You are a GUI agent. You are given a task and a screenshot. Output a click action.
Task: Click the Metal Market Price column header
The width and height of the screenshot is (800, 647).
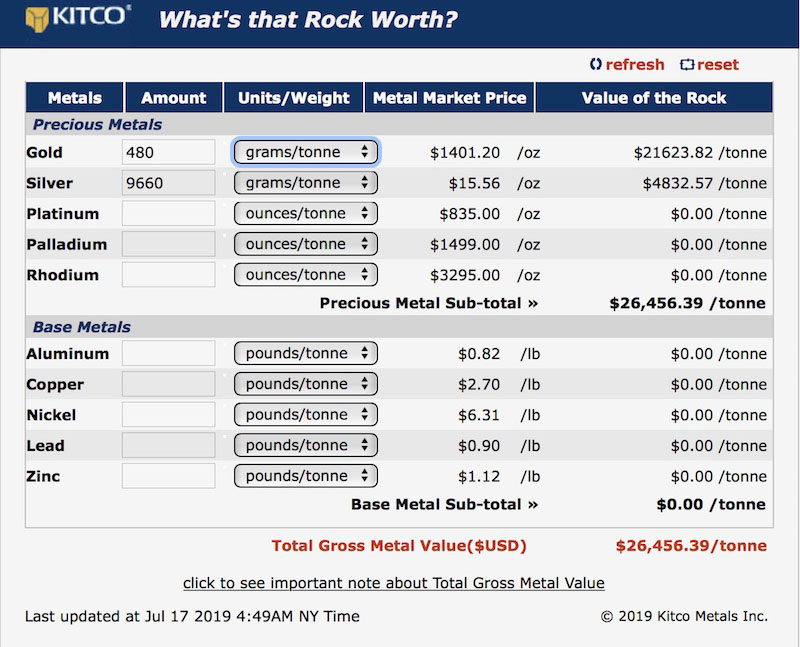[x=449, y=97]
